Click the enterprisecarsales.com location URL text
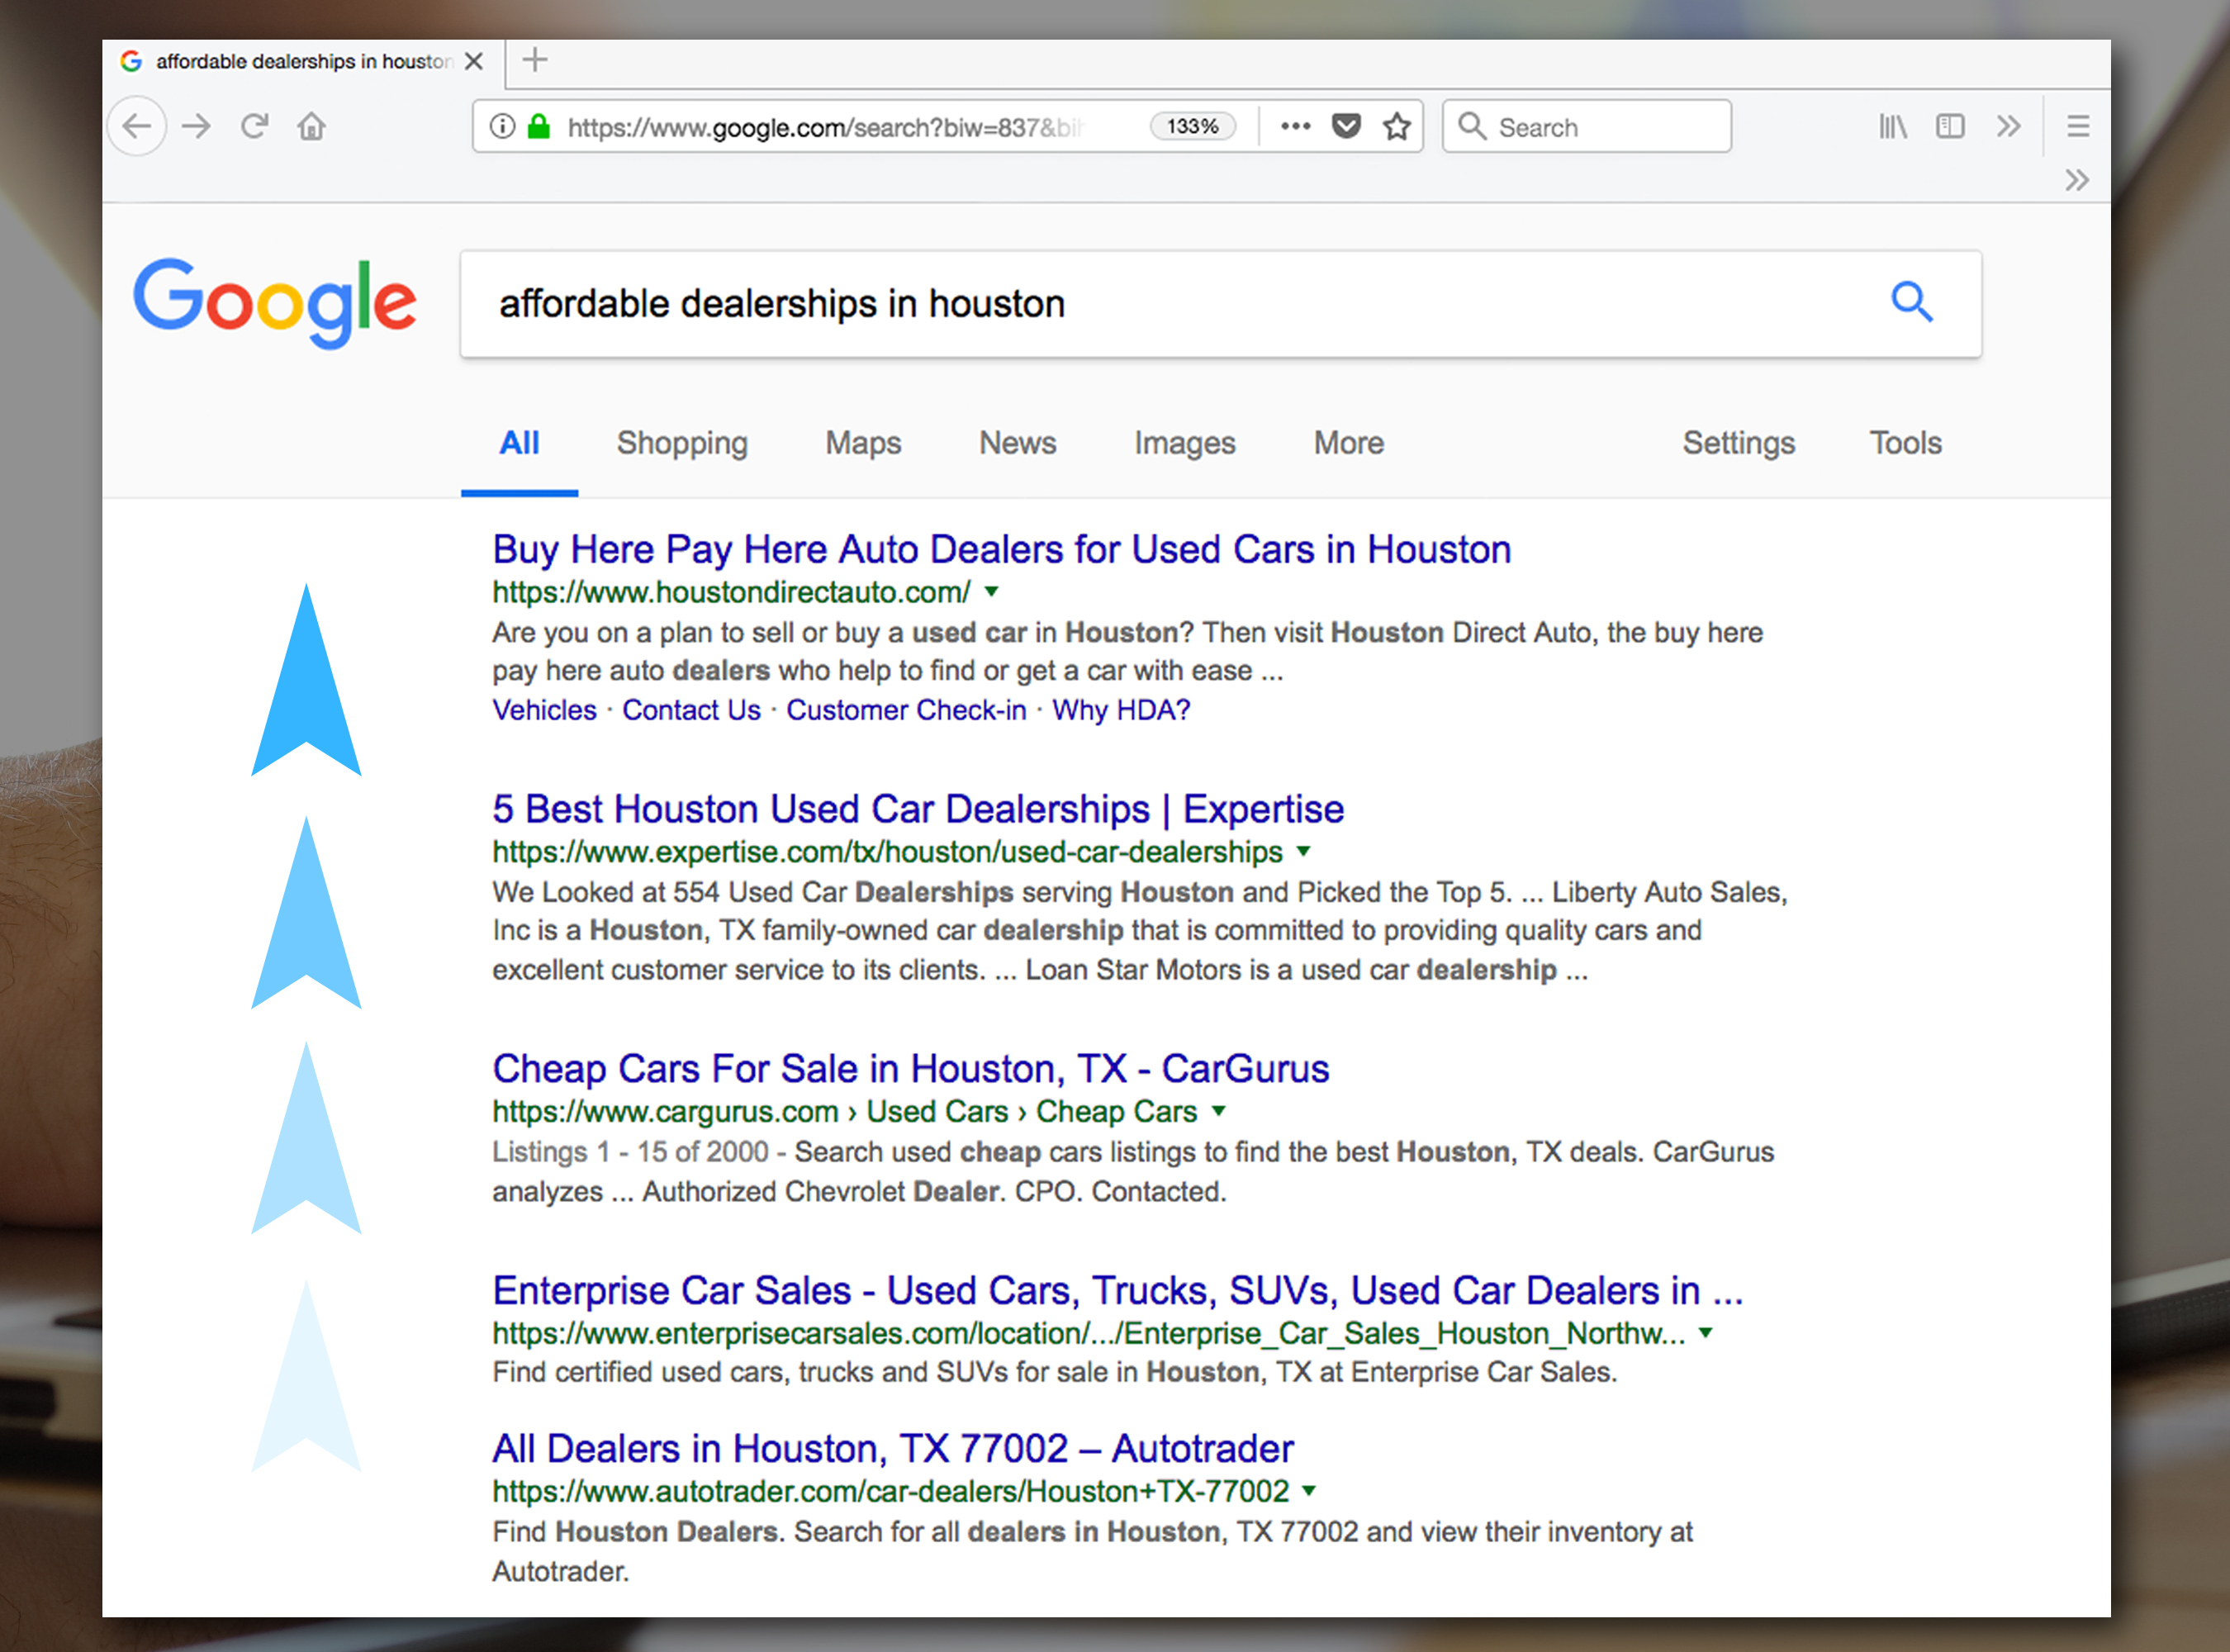This screenshot has width=2230, height=1652. (1088, 1333)
